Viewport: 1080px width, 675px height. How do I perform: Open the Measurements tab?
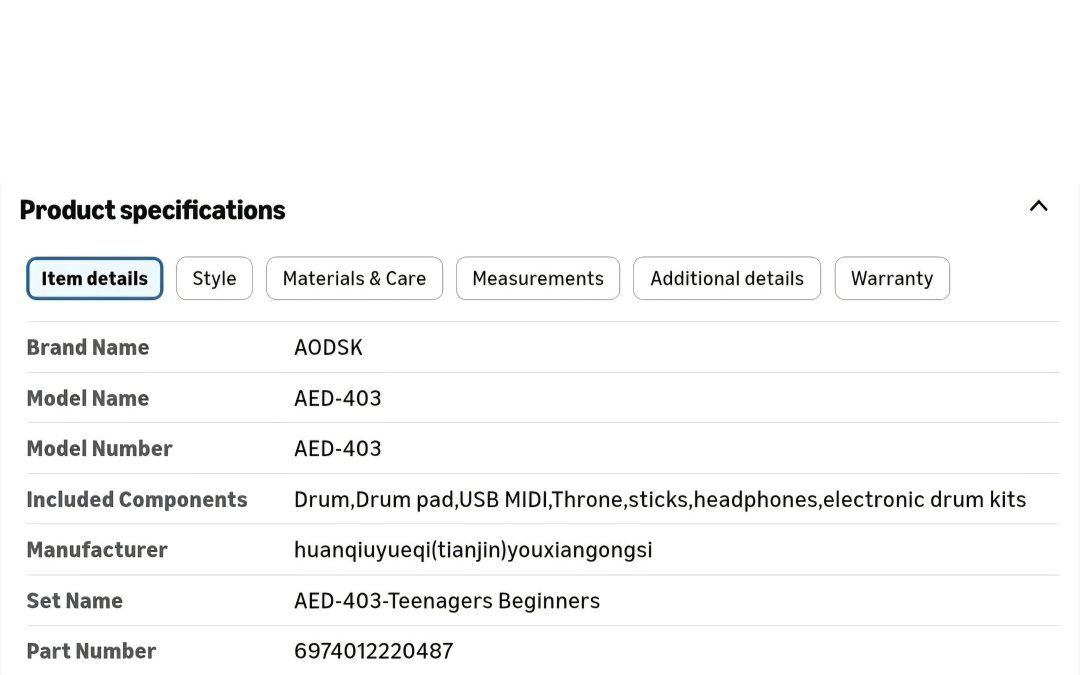[x=537, y=279]
